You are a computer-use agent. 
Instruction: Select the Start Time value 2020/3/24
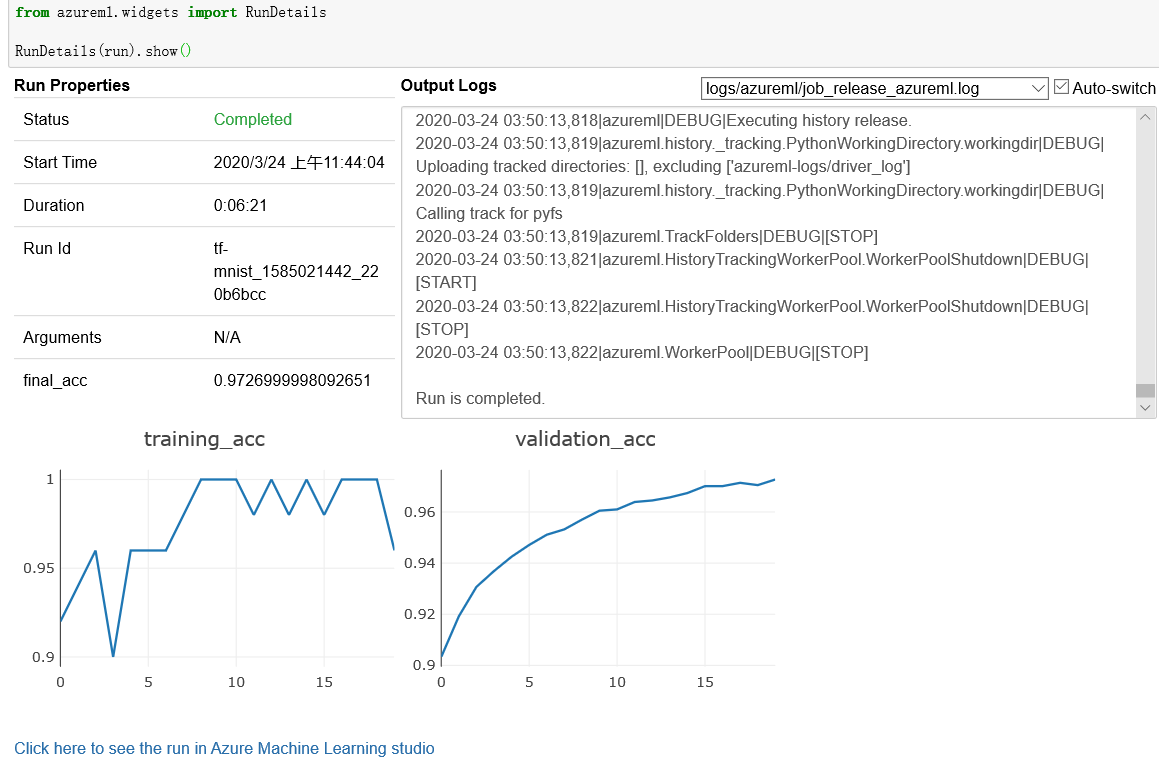299,163
